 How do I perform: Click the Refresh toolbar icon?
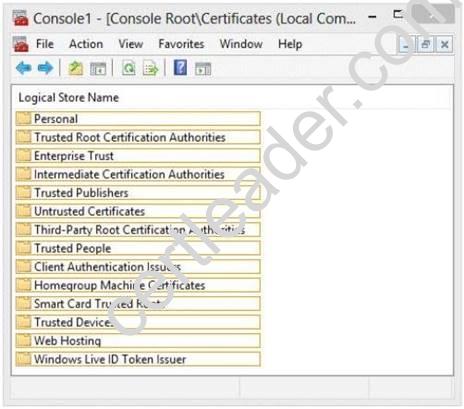129,69
